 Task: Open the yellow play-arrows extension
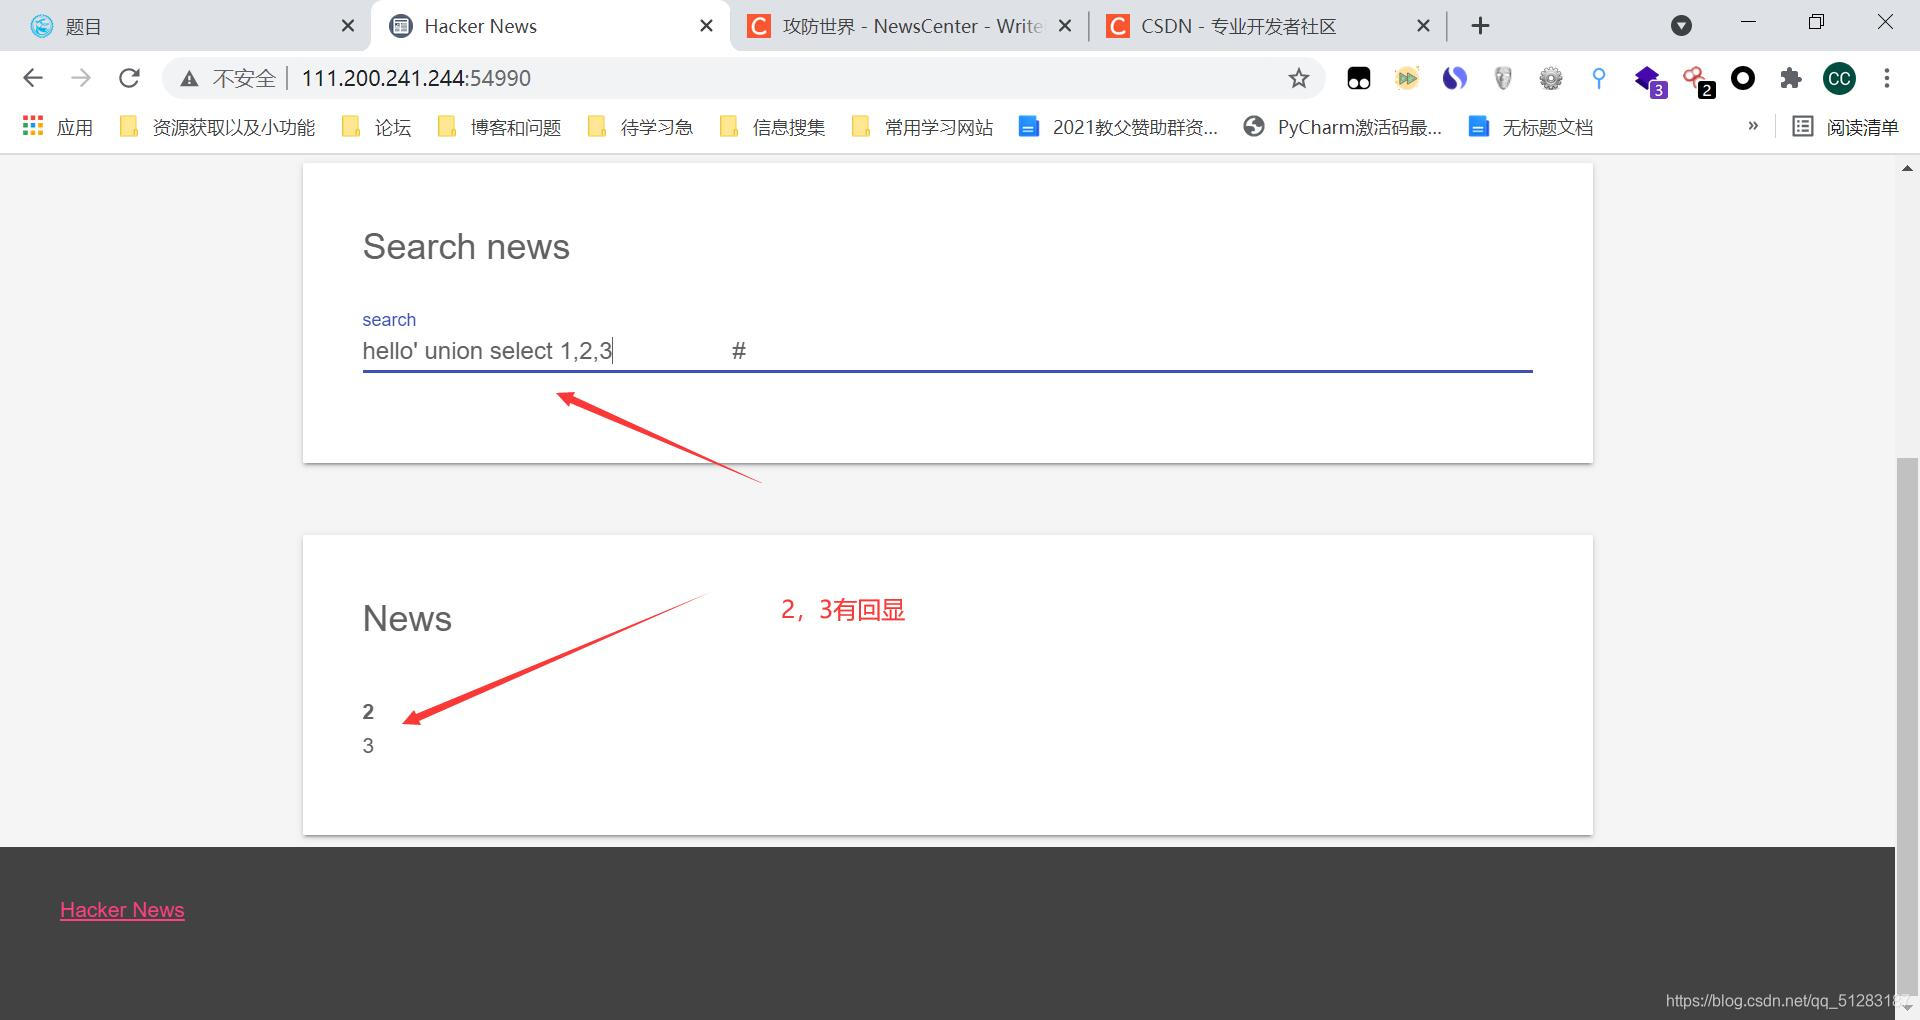coord(1406,78)
